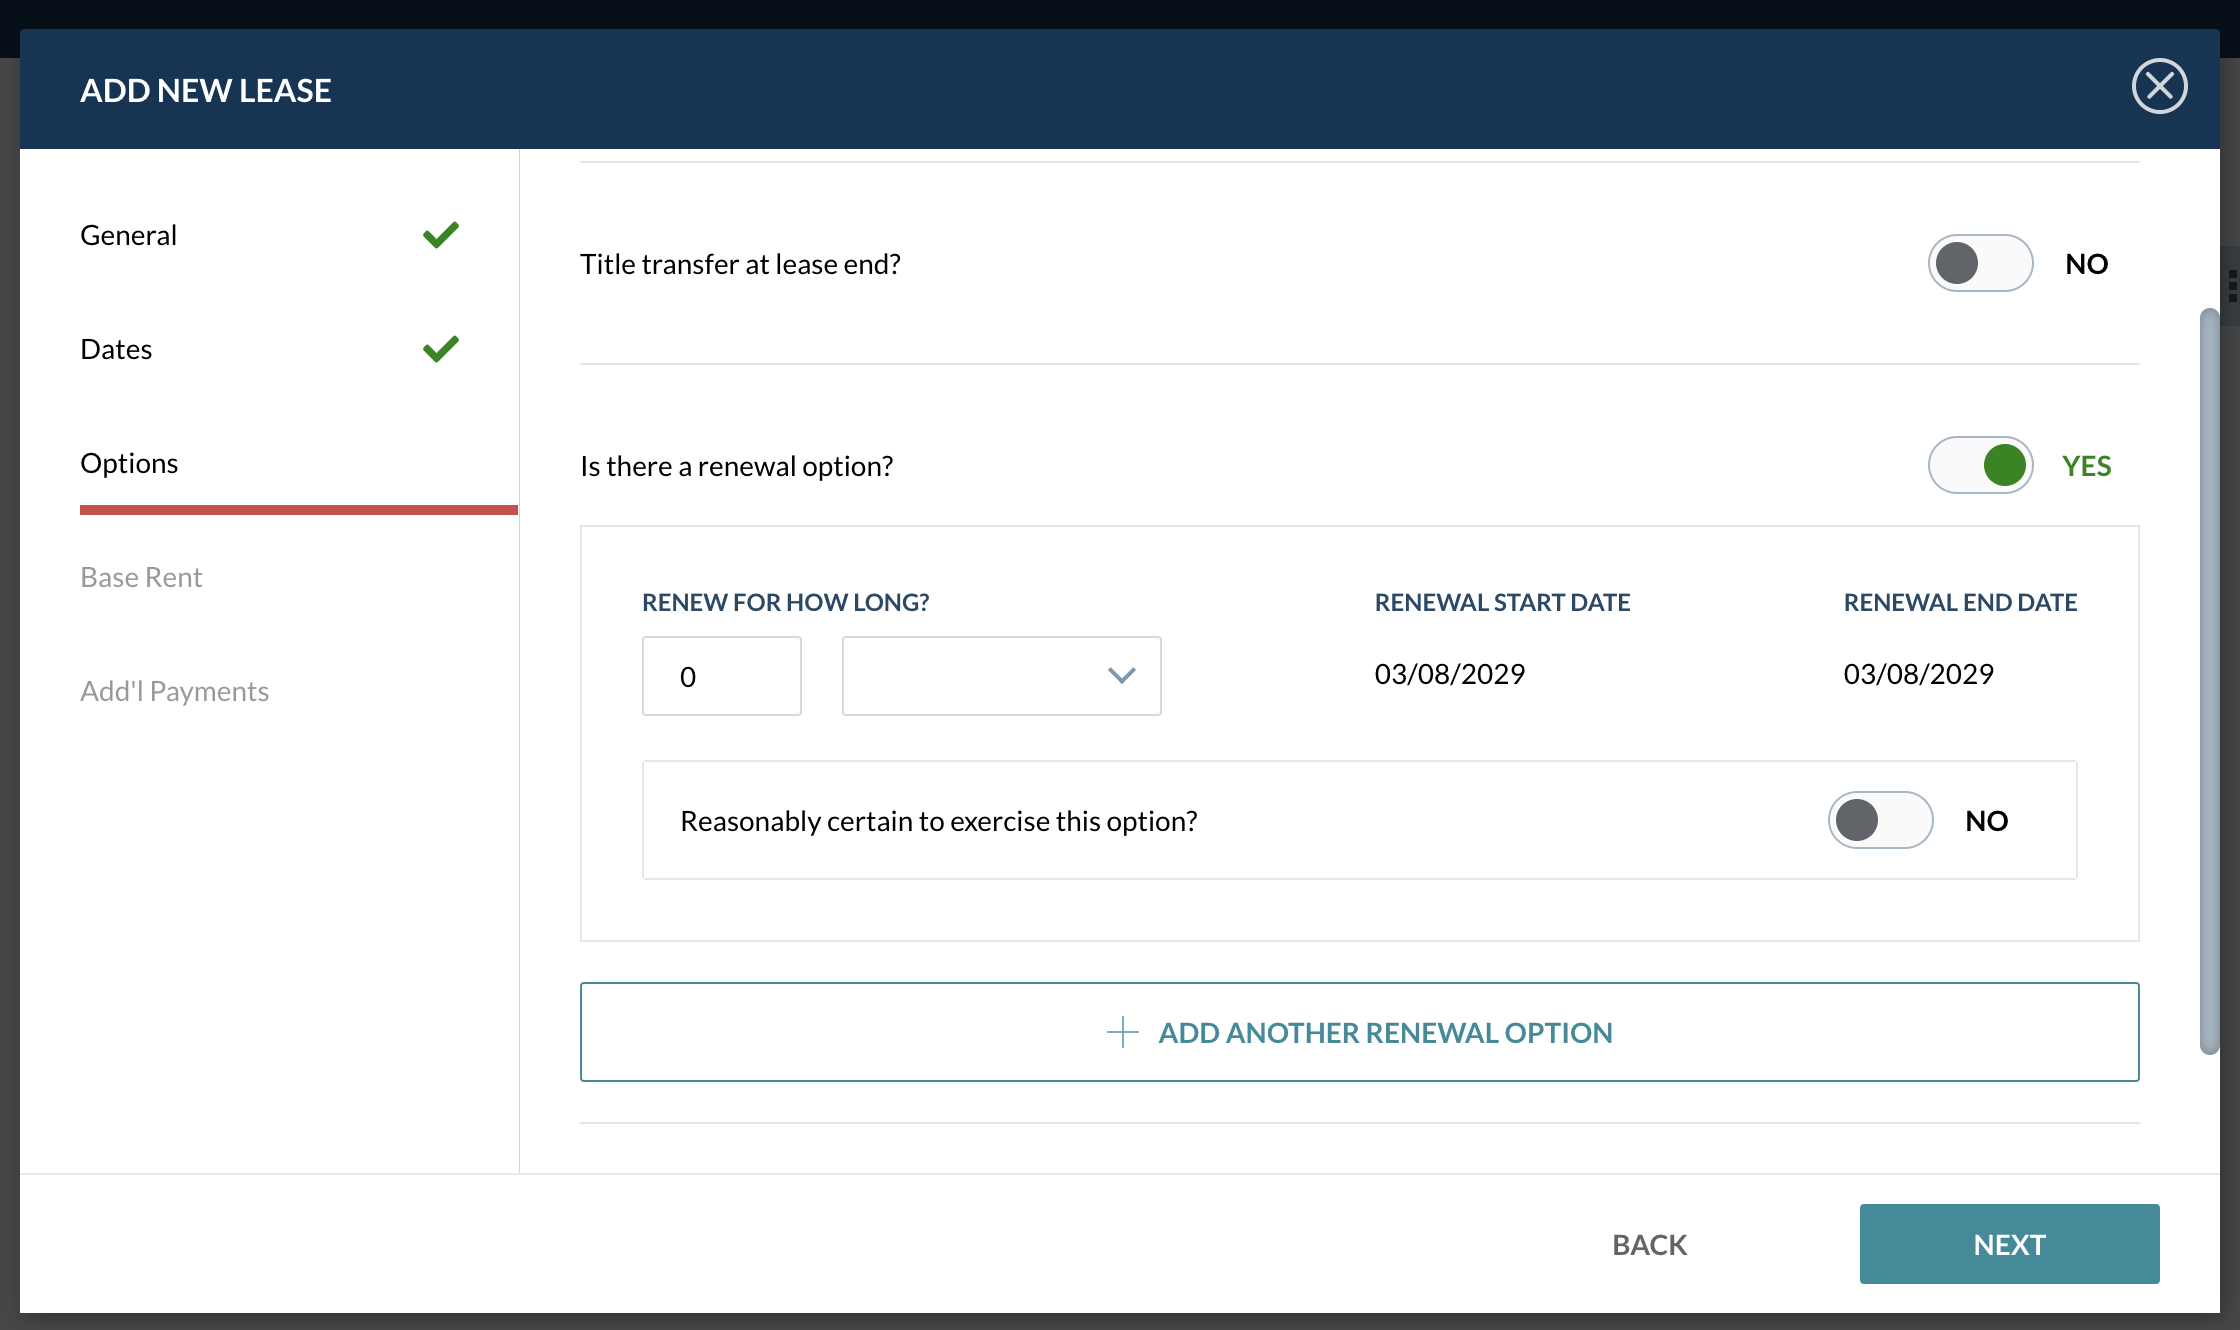This screenshot has height=1330, width=2240.
Task: Click green checkmark next to General
Action: tap(440, 235)
